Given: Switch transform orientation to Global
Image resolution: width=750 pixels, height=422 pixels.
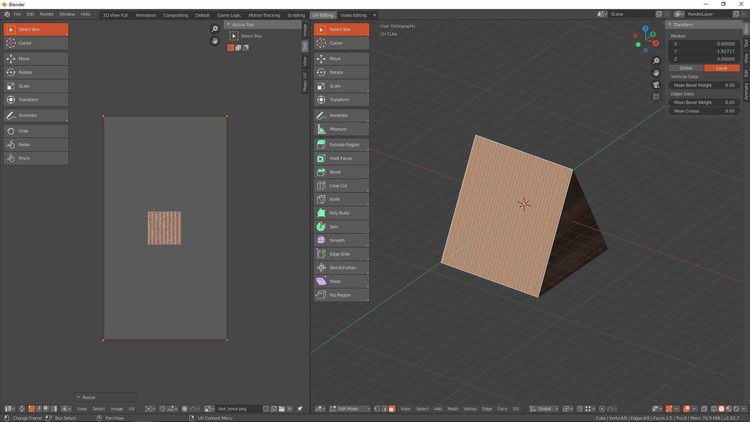Looking at the screenshot, I should click(x=686, y=68).
